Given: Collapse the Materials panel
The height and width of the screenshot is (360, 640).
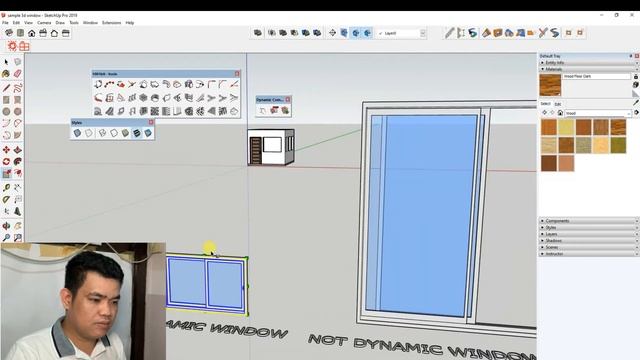Looking at the screenshot, I should coord(588,69).
